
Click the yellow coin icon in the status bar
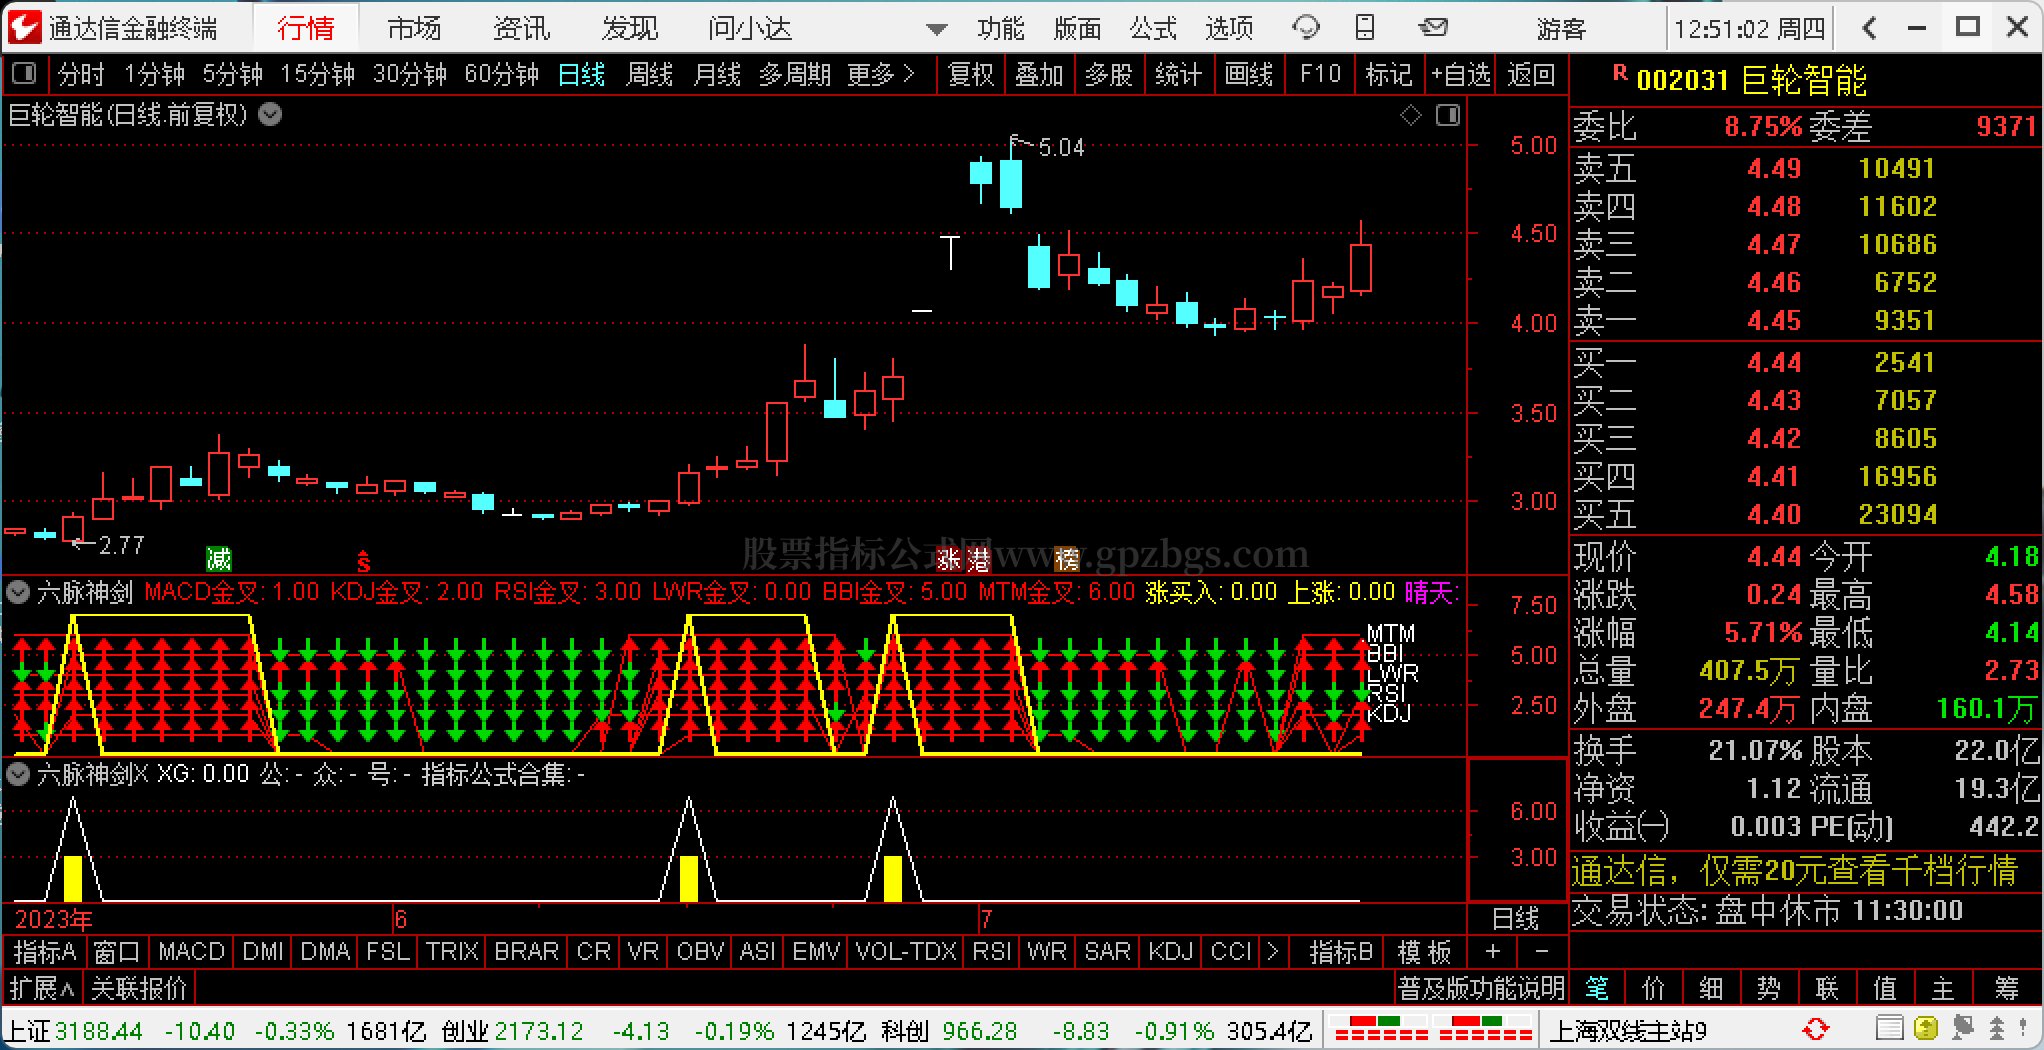[1925, 1029]
